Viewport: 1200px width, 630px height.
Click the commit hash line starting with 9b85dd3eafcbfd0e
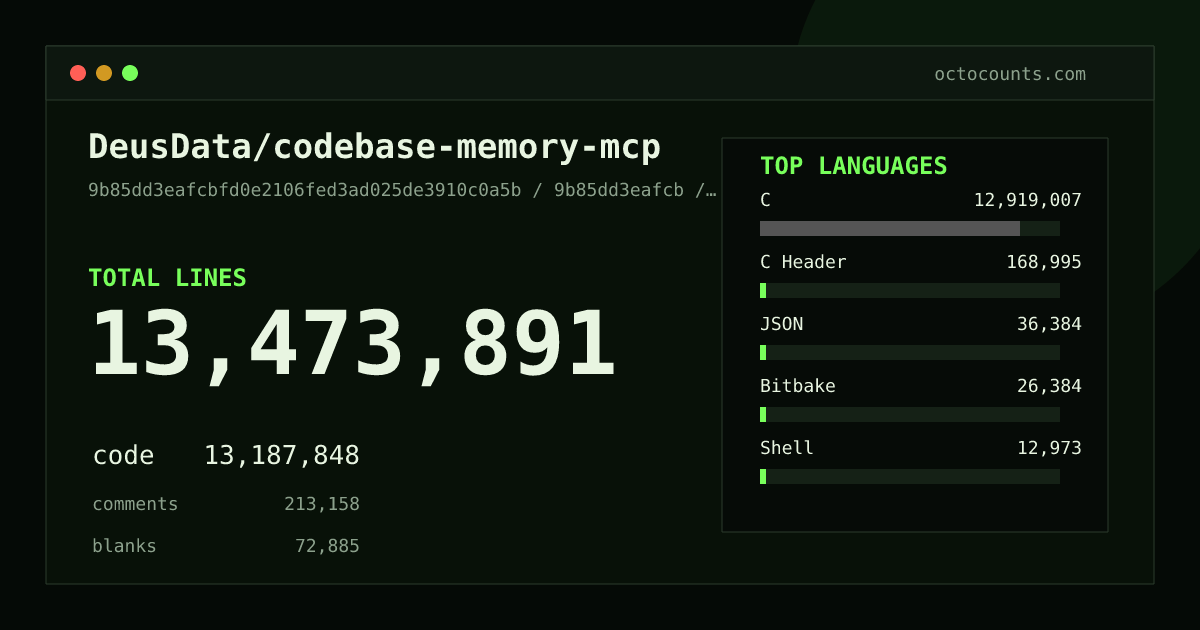pos(403,190)
